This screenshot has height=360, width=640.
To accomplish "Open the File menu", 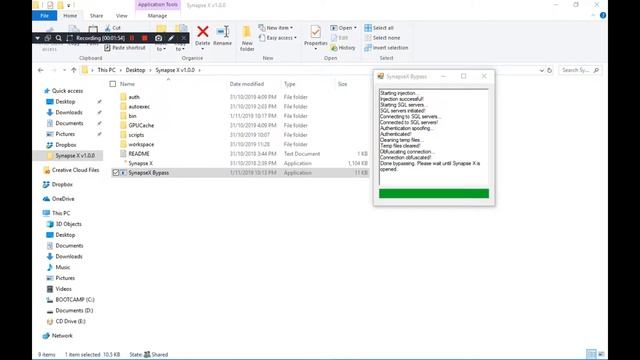I will point(44,16).
